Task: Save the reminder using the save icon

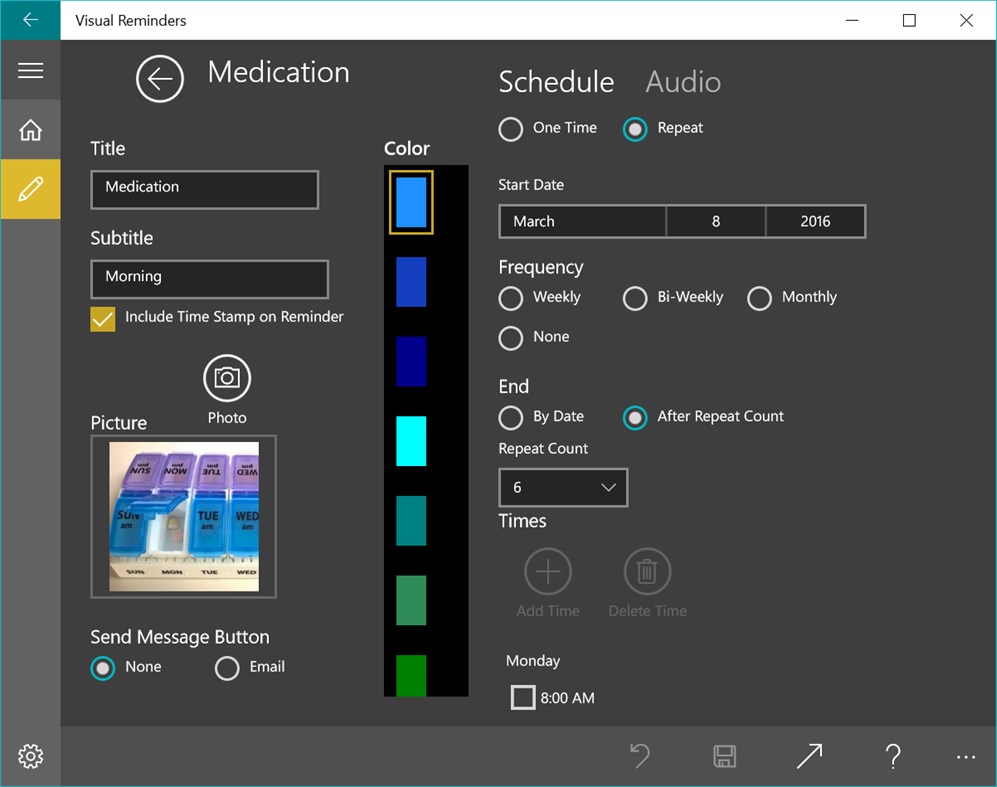Action: point(724,756)
